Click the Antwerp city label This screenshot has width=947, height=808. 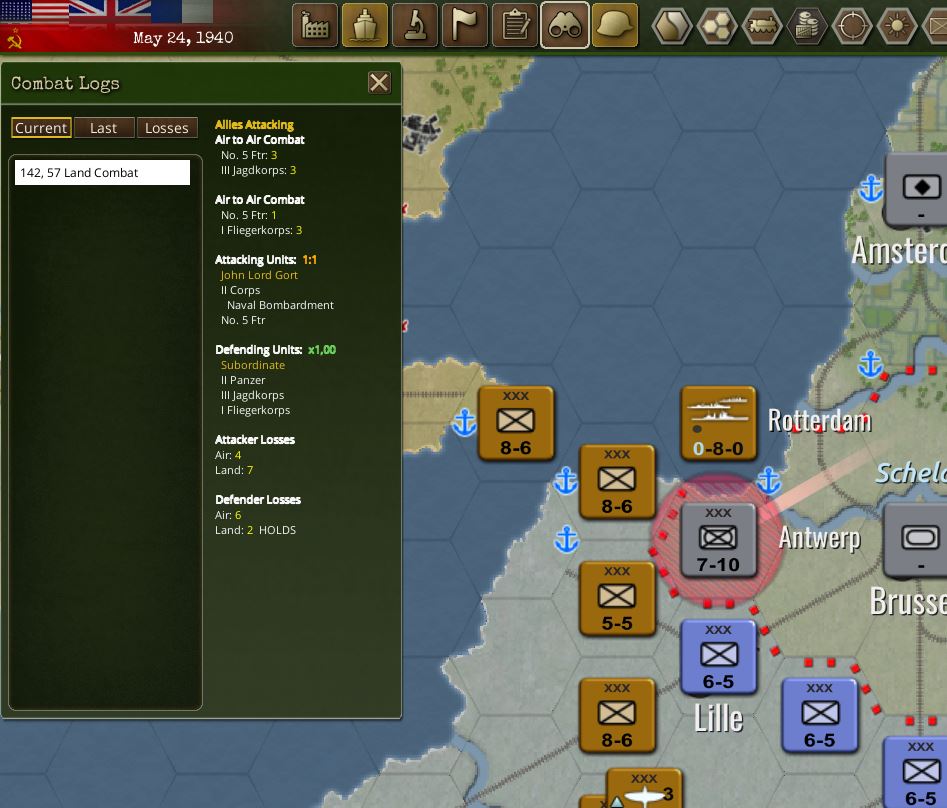click(x=820, y=537)
